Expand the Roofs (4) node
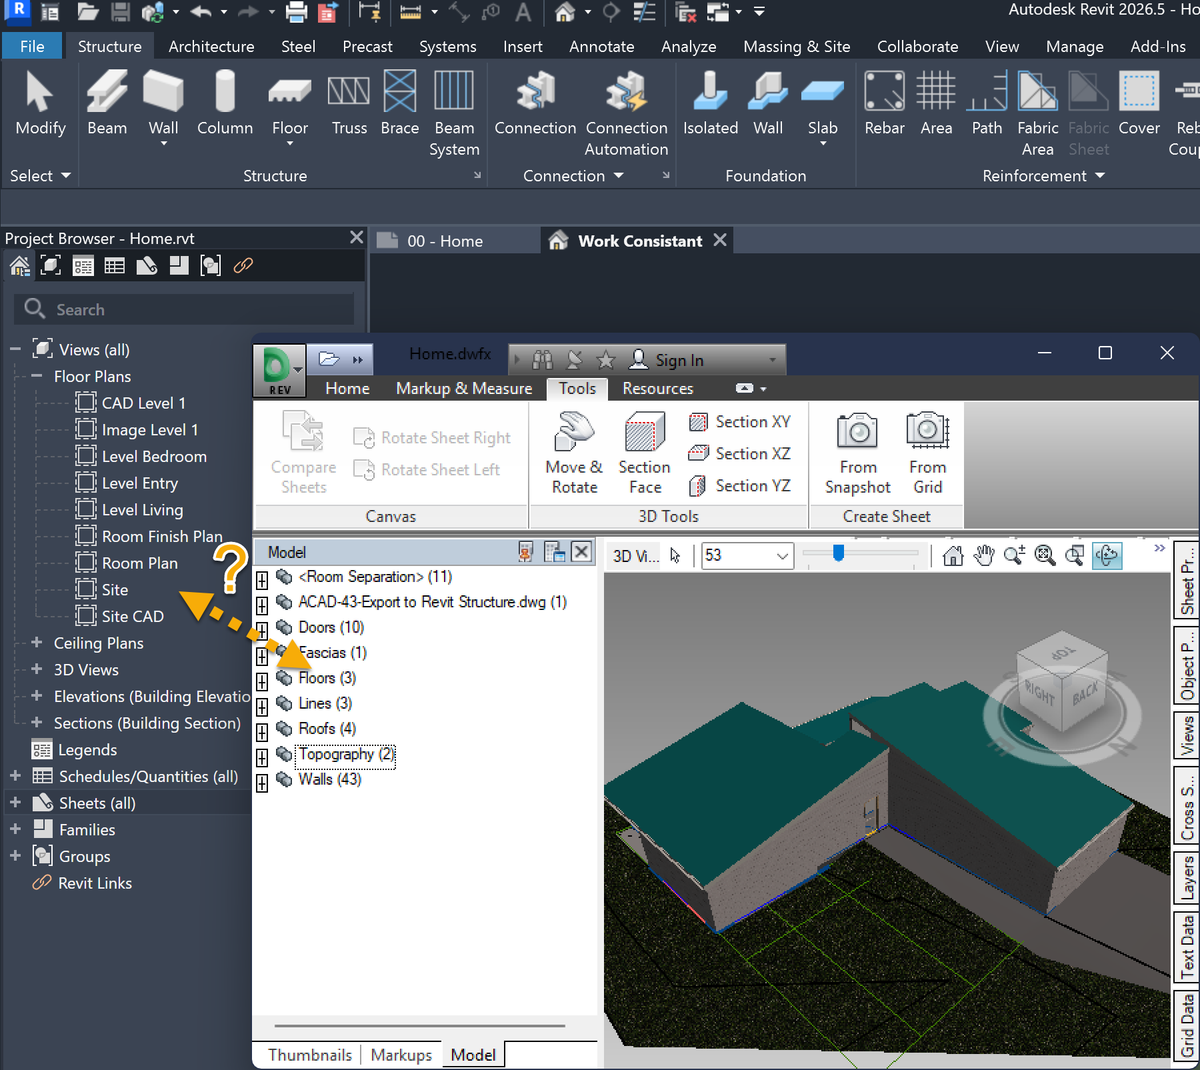The width and height of the screenshot is (1200, 1070). pos(262,731)
